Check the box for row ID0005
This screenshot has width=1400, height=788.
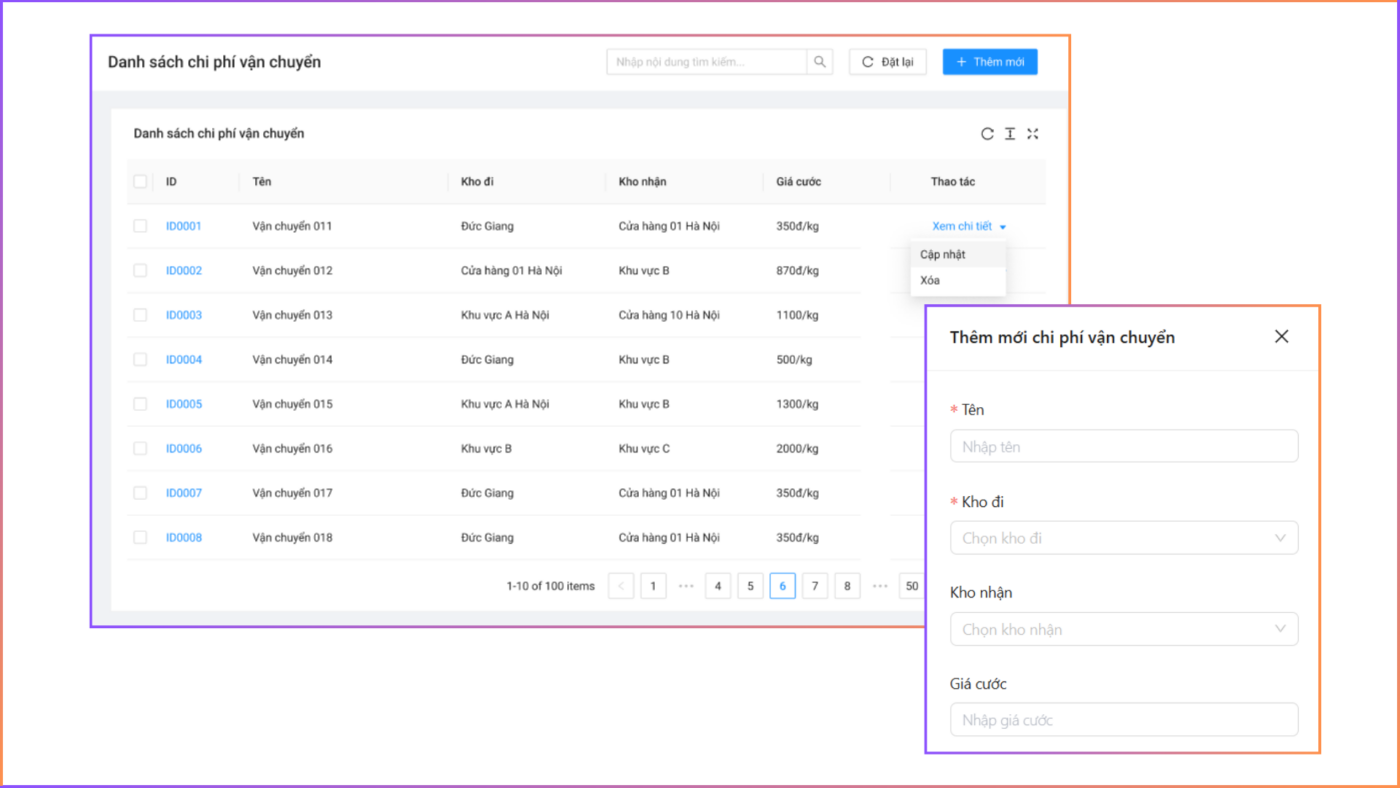coord(140,404)
